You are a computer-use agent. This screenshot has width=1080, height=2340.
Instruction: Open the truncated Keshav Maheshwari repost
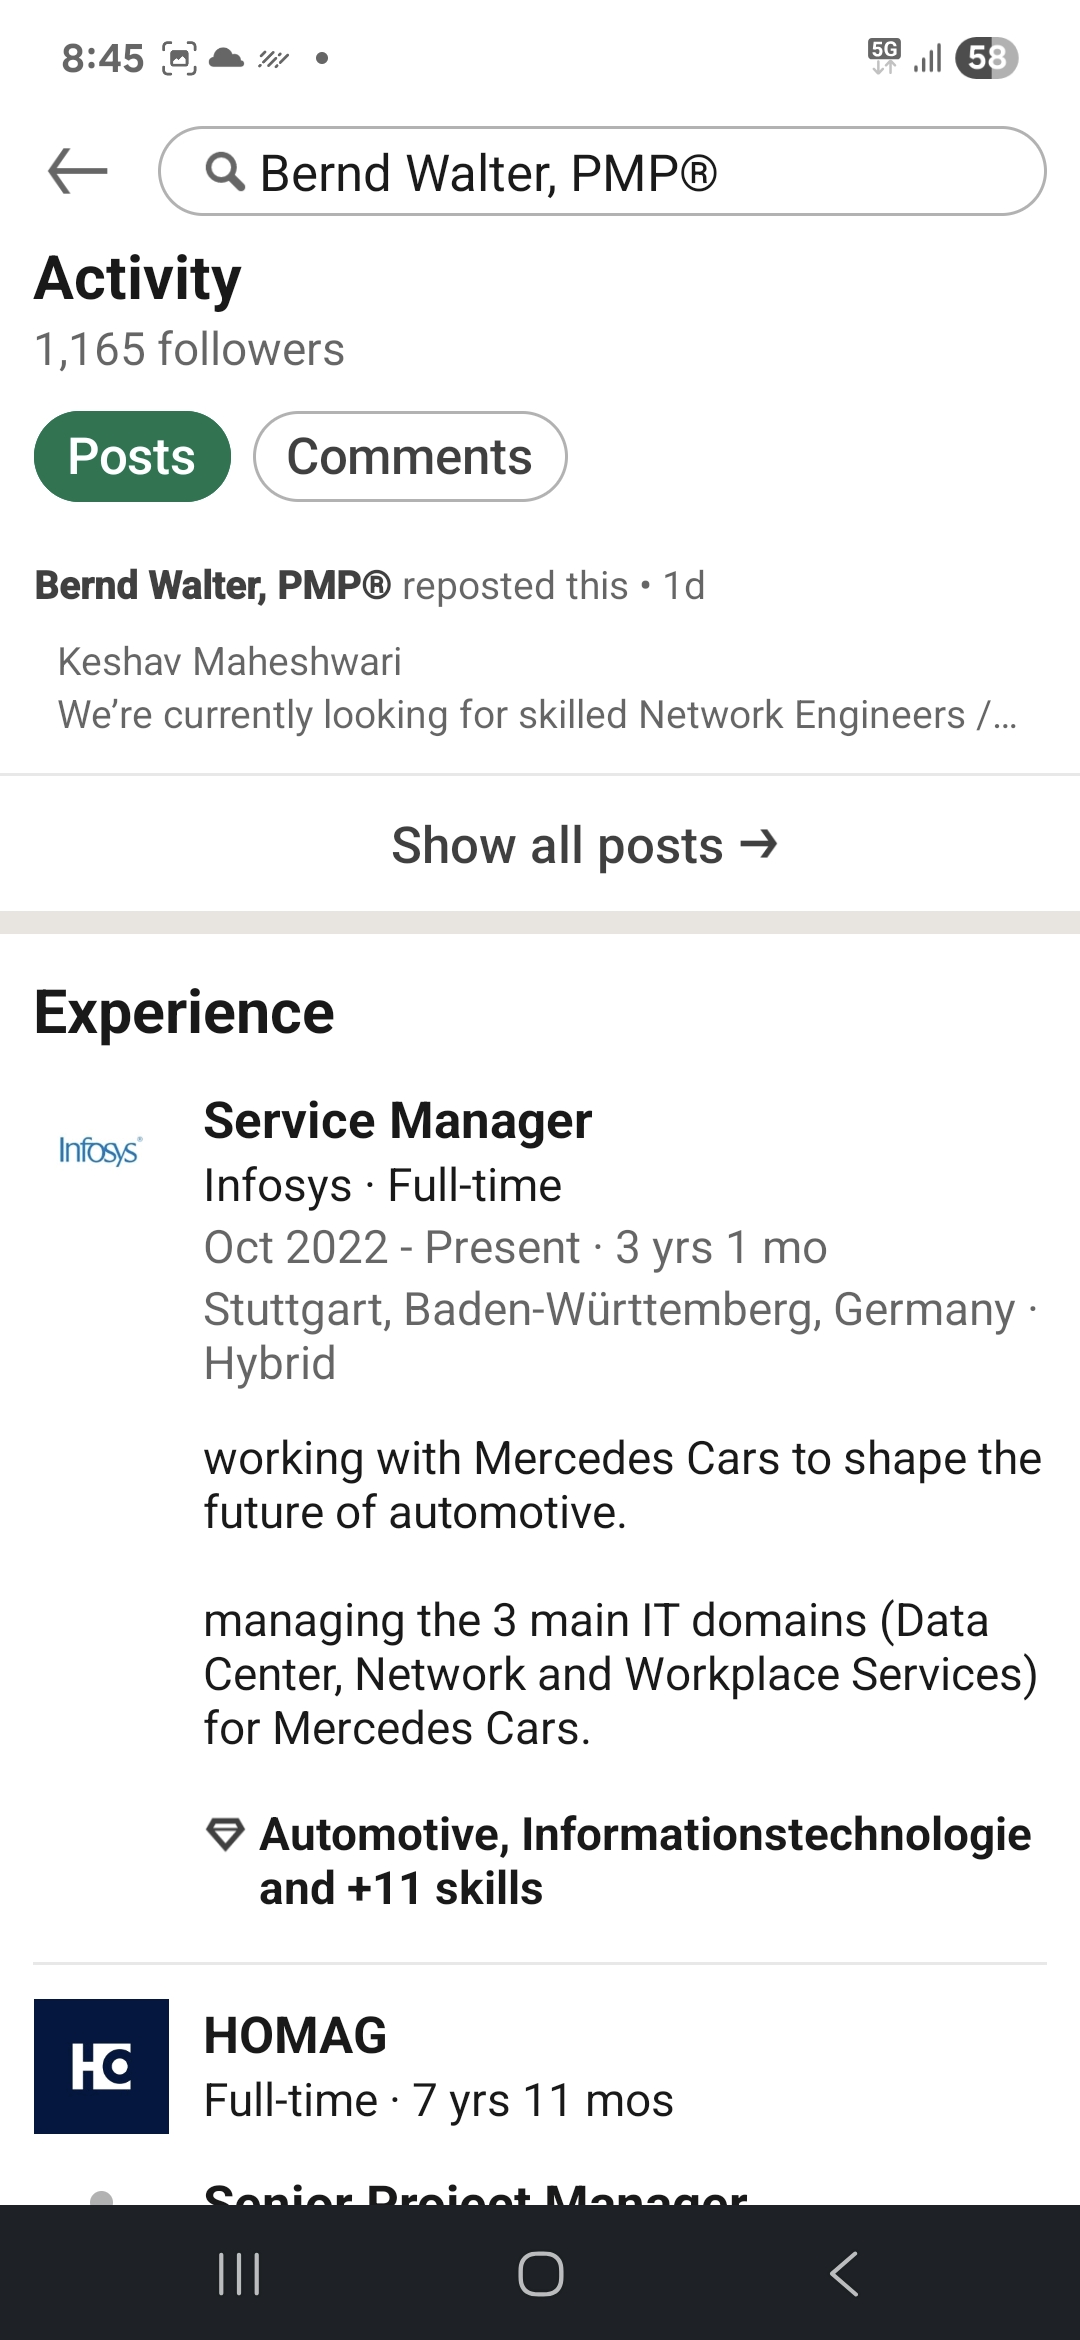[537, 689]
